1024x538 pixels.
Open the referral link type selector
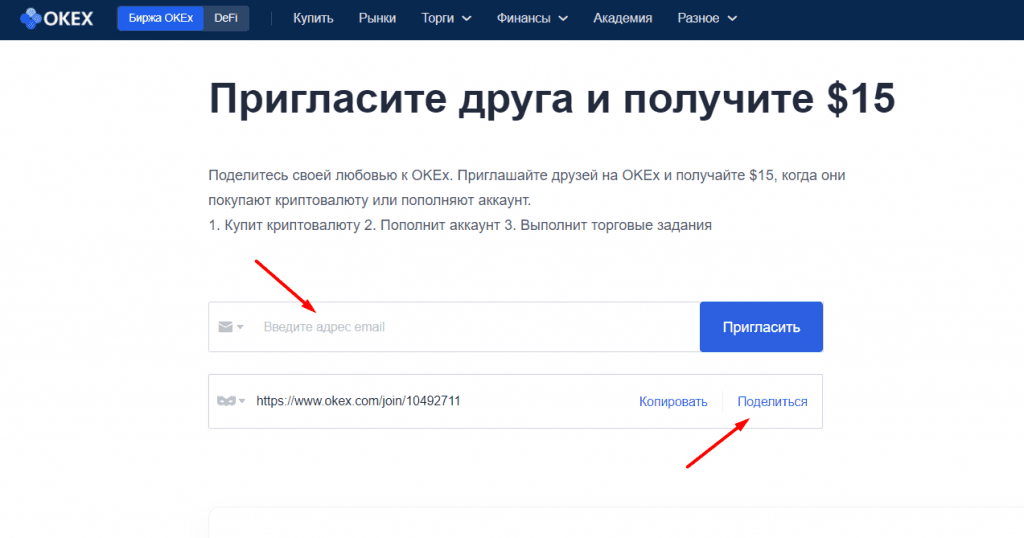(231, 401)
